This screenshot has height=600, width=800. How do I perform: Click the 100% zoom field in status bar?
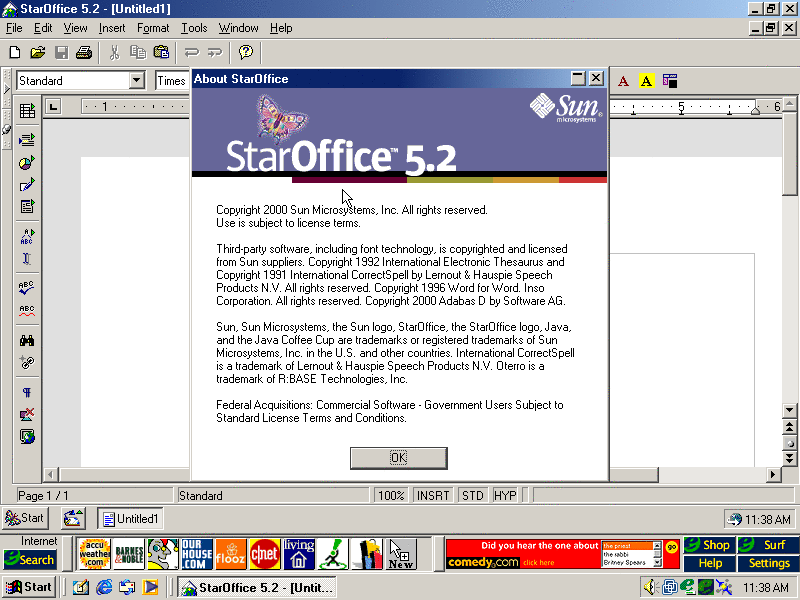pos(391,495)
